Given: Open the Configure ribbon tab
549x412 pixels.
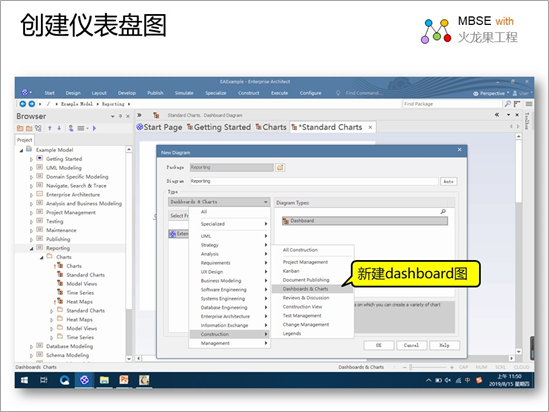Looking at the screenshot, I should [310, 93].
